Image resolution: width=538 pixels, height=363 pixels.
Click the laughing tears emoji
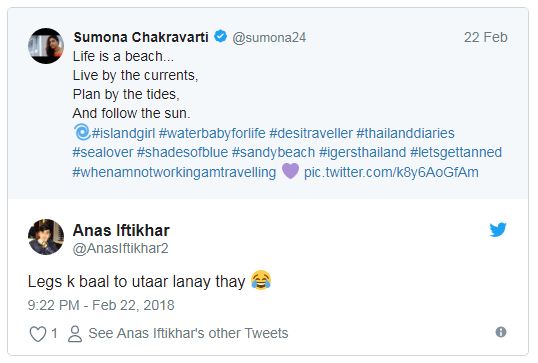click(261, 280)
